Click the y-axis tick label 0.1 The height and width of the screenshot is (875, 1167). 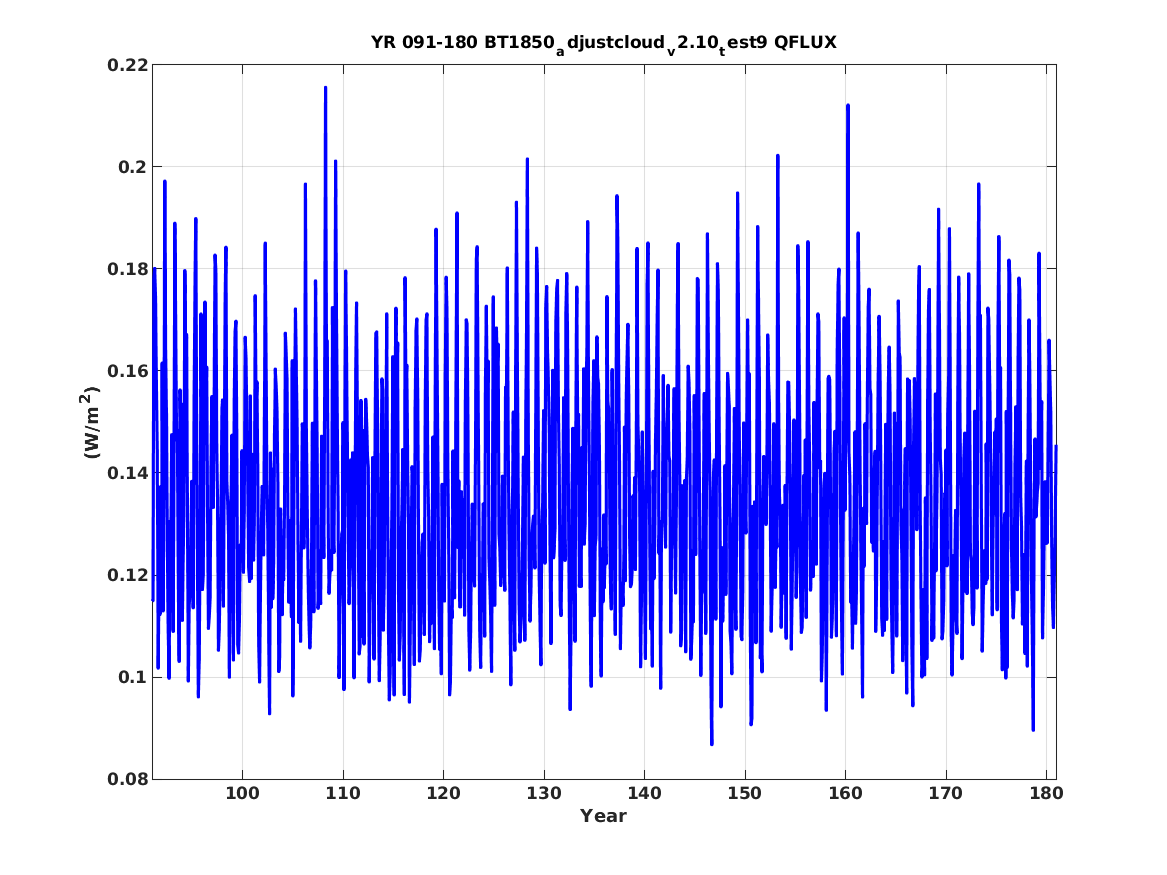132,677
